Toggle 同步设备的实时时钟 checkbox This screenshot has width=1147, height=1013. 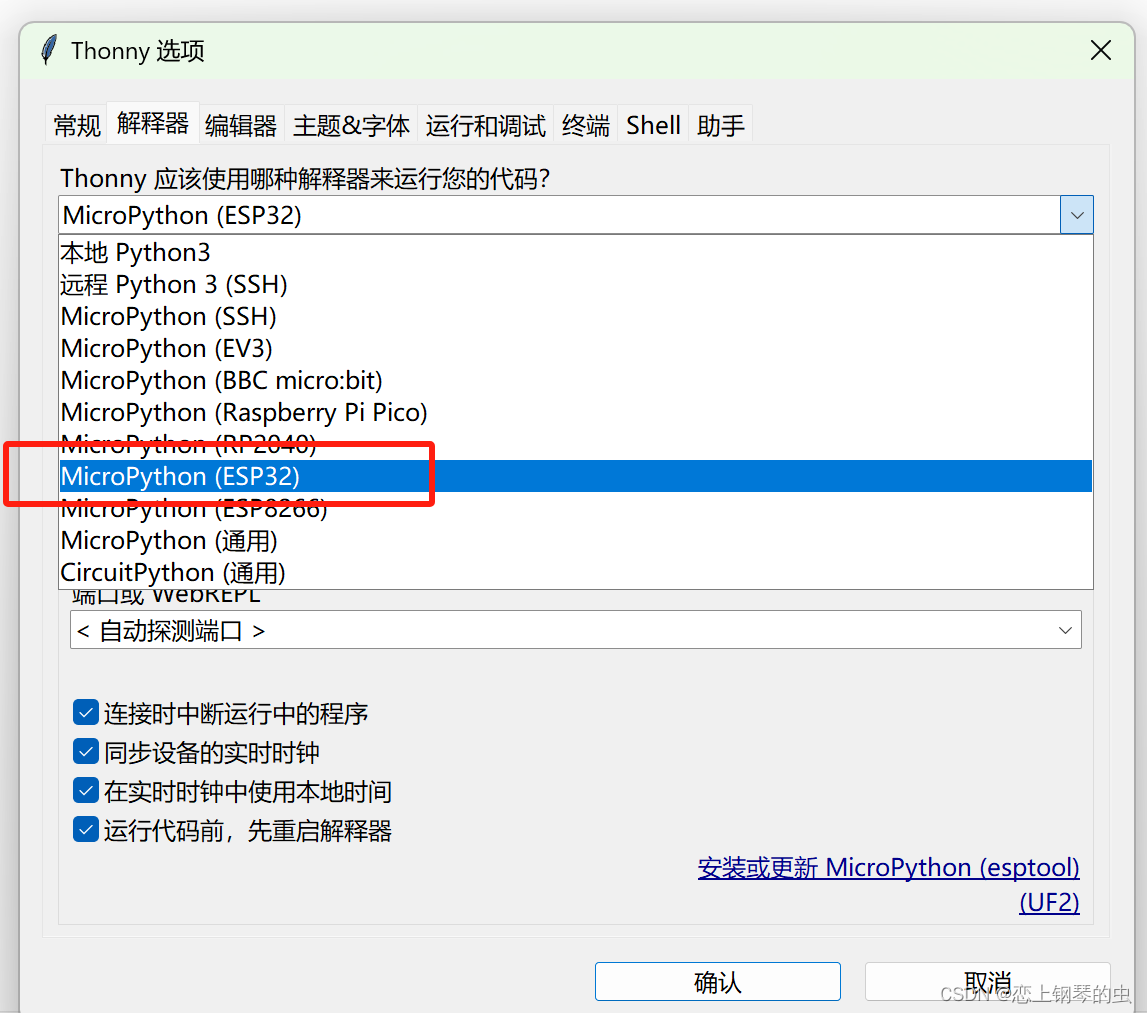coord(86,751)
